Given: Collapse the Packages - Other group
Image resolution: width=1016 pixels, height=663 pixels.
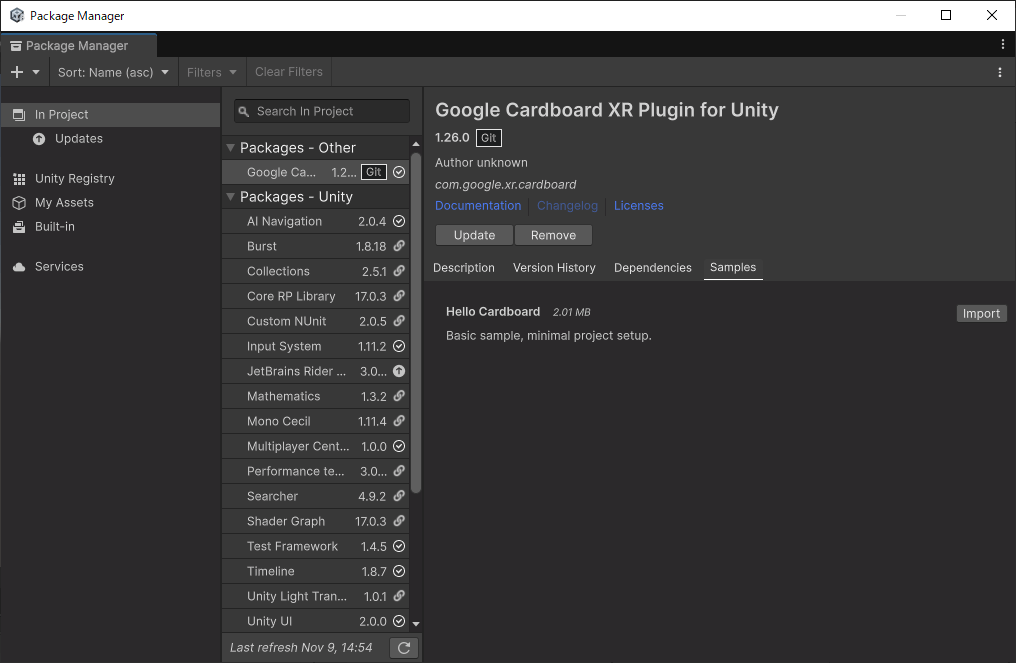Looking at the screenshot, I should [230, 148].
